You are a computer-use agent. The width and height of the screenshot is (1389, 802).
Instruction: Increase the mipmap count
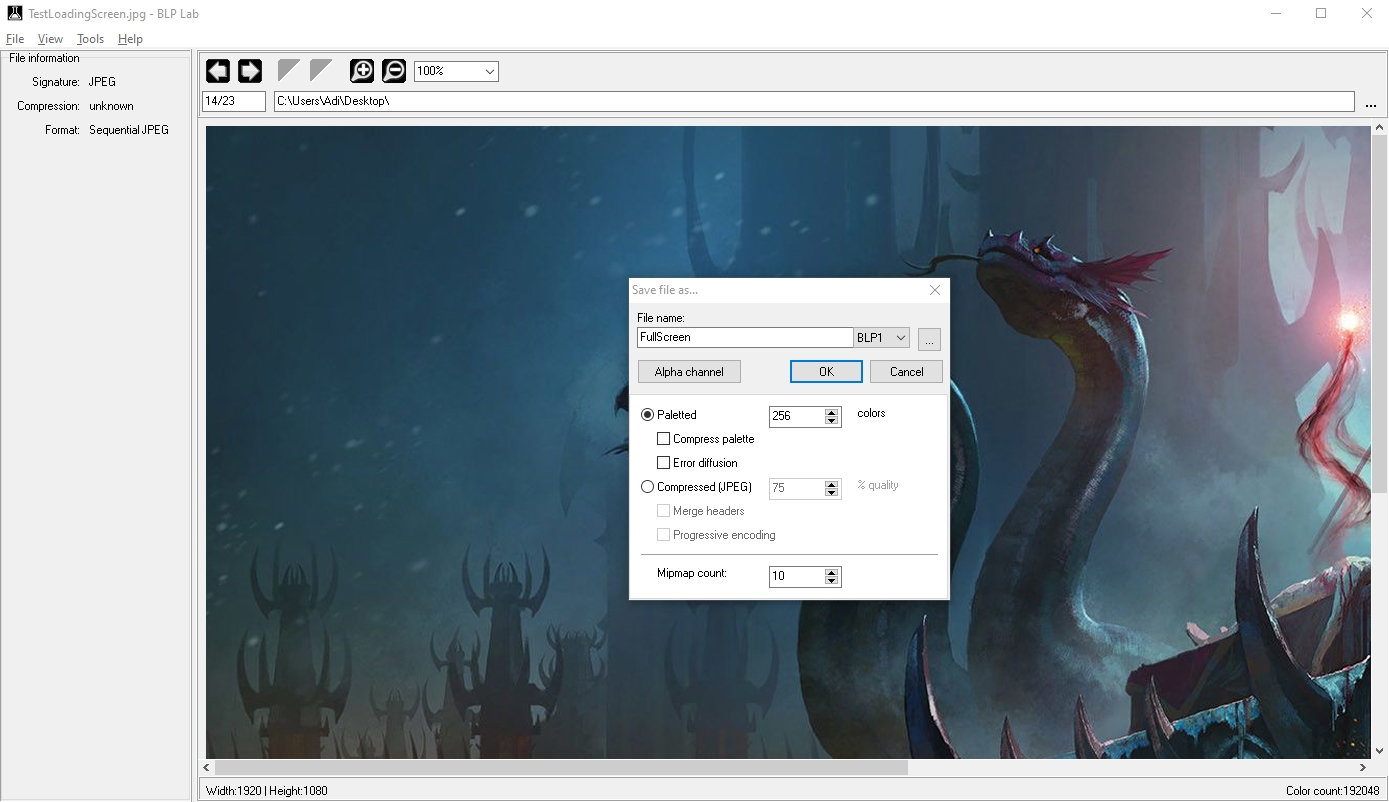(x=831, y=572)
